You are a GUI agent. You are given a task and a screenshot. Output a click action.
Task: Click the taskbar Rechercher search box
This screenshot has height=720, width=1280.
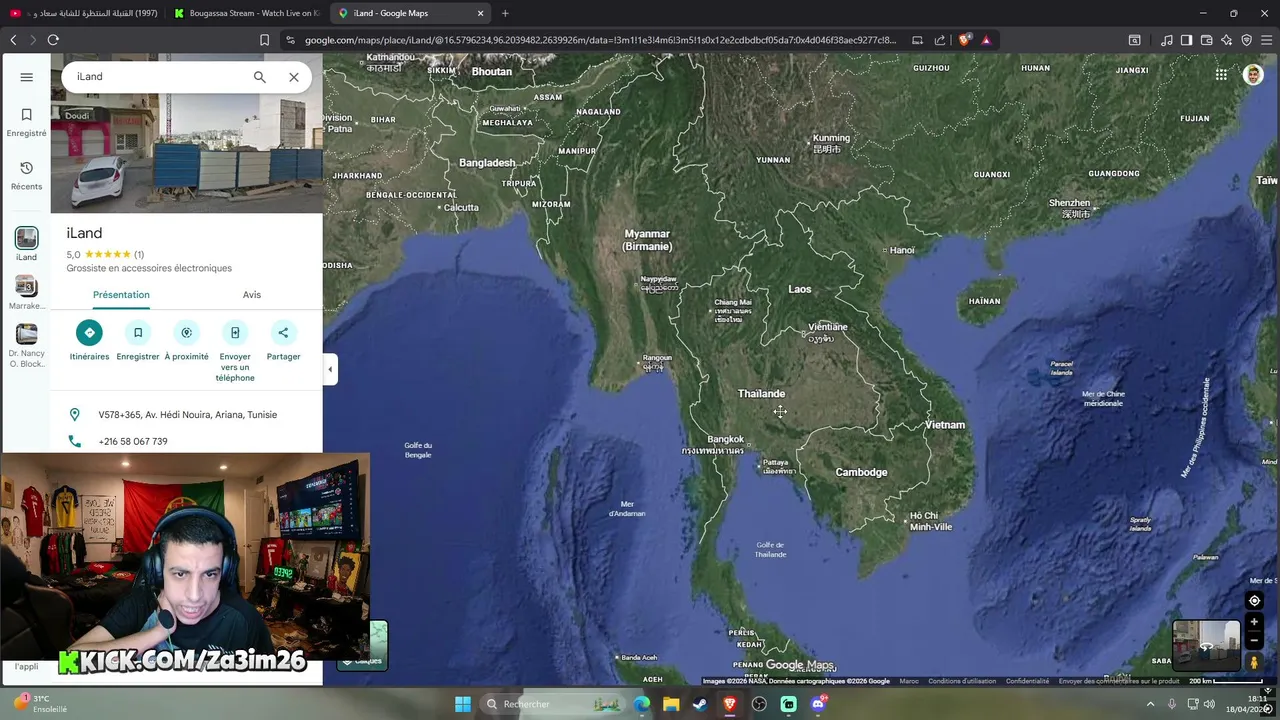click(x=551, y=704)
